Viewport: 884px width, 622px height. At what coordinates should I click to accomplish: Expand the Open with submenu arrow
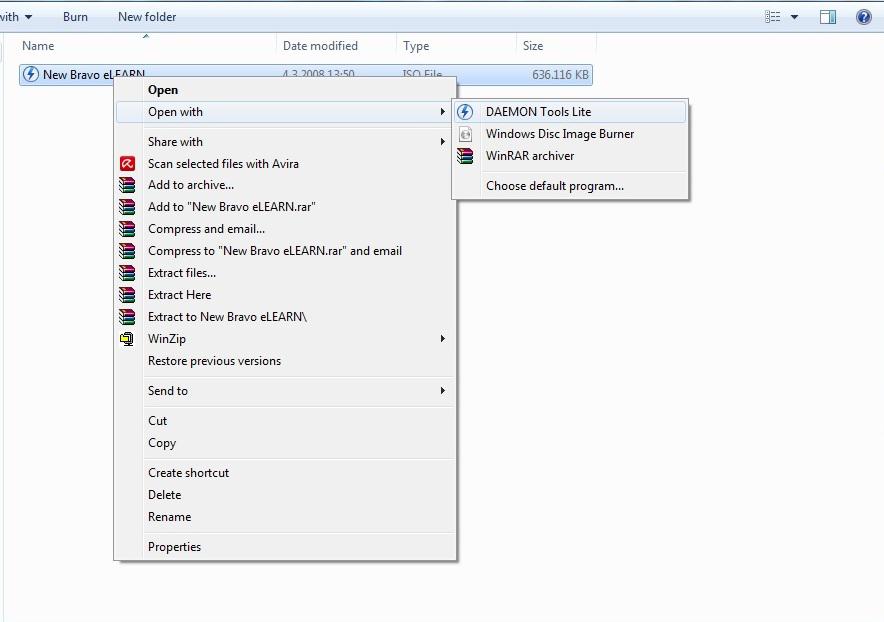[x=443, y=112]
